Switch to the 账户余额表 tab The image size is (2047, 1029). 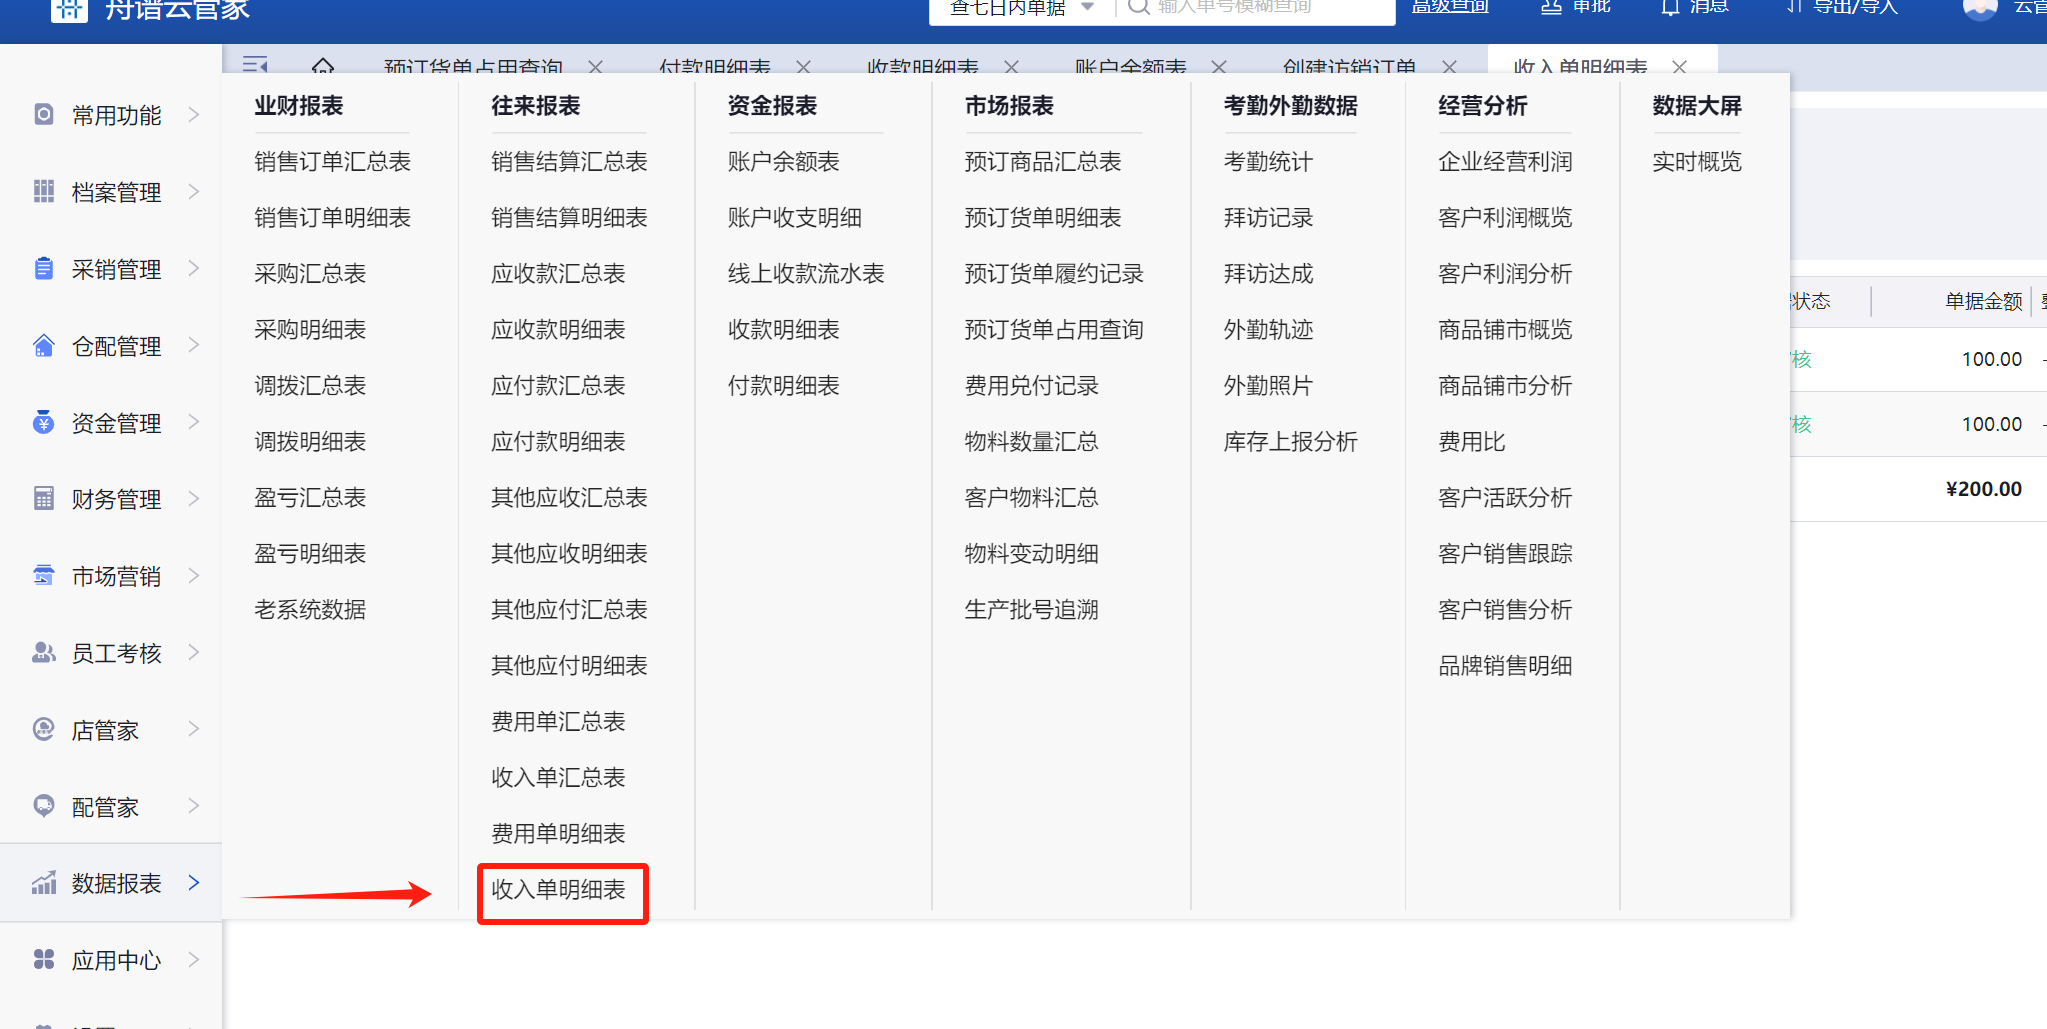point(1130,67)
